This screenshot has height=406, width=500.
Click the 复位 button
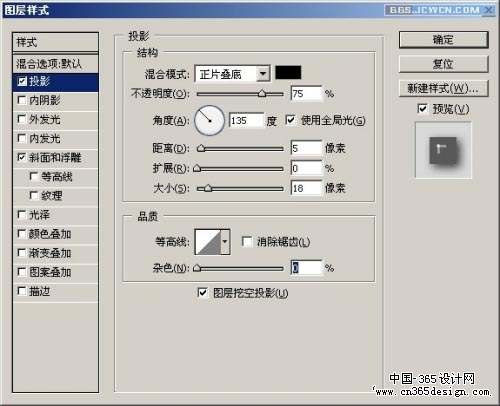click(x=443, y=64)
